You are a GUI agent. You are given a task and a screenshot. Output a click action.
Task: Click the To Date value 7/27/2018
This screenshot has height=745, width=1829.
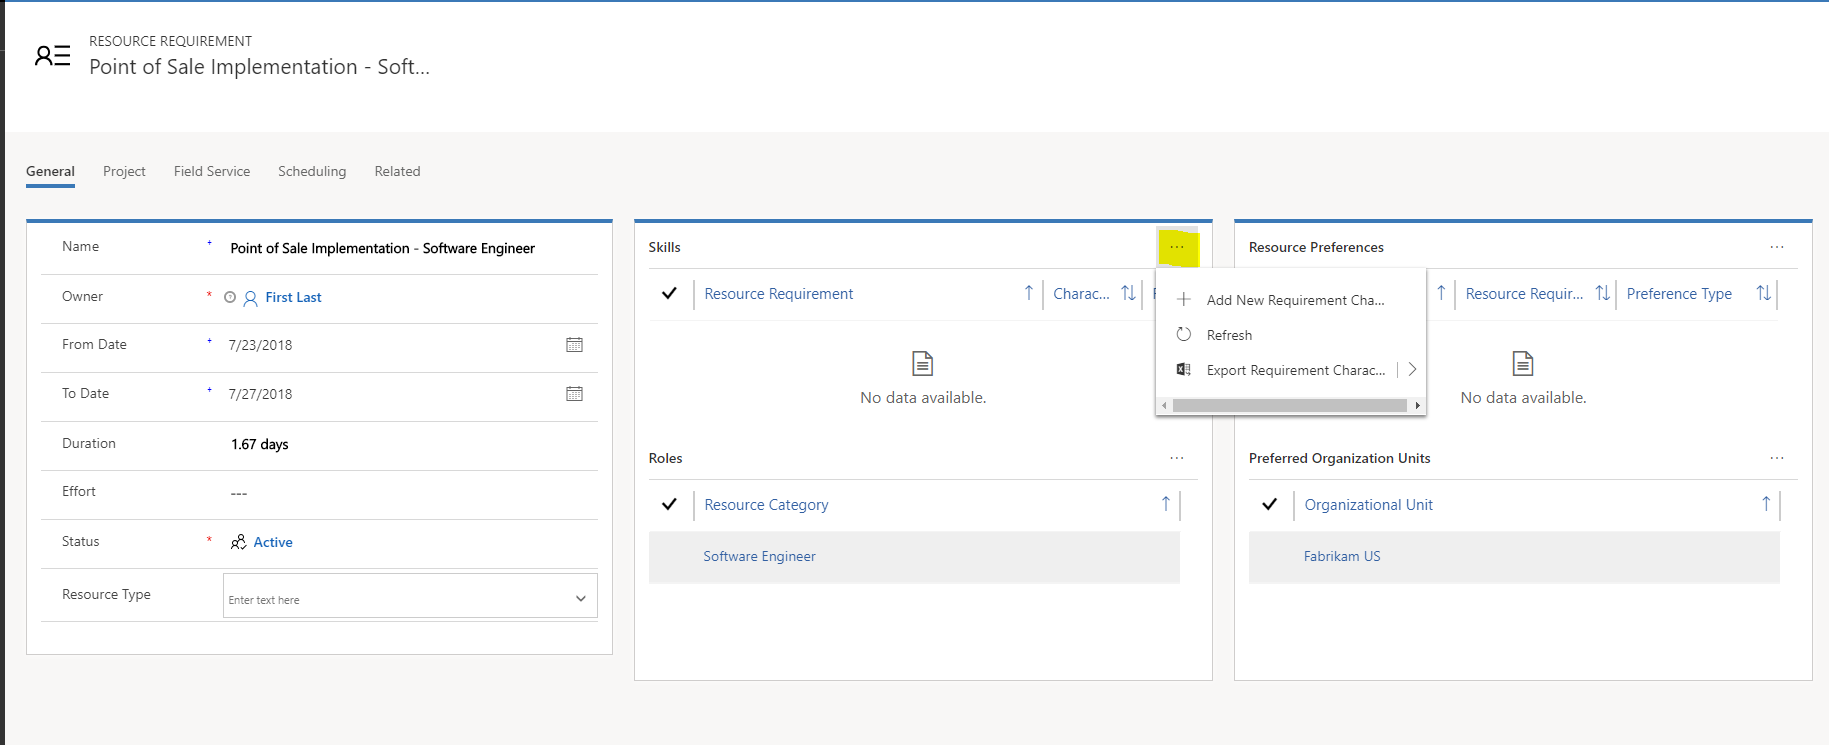click(x=260, y=394)
